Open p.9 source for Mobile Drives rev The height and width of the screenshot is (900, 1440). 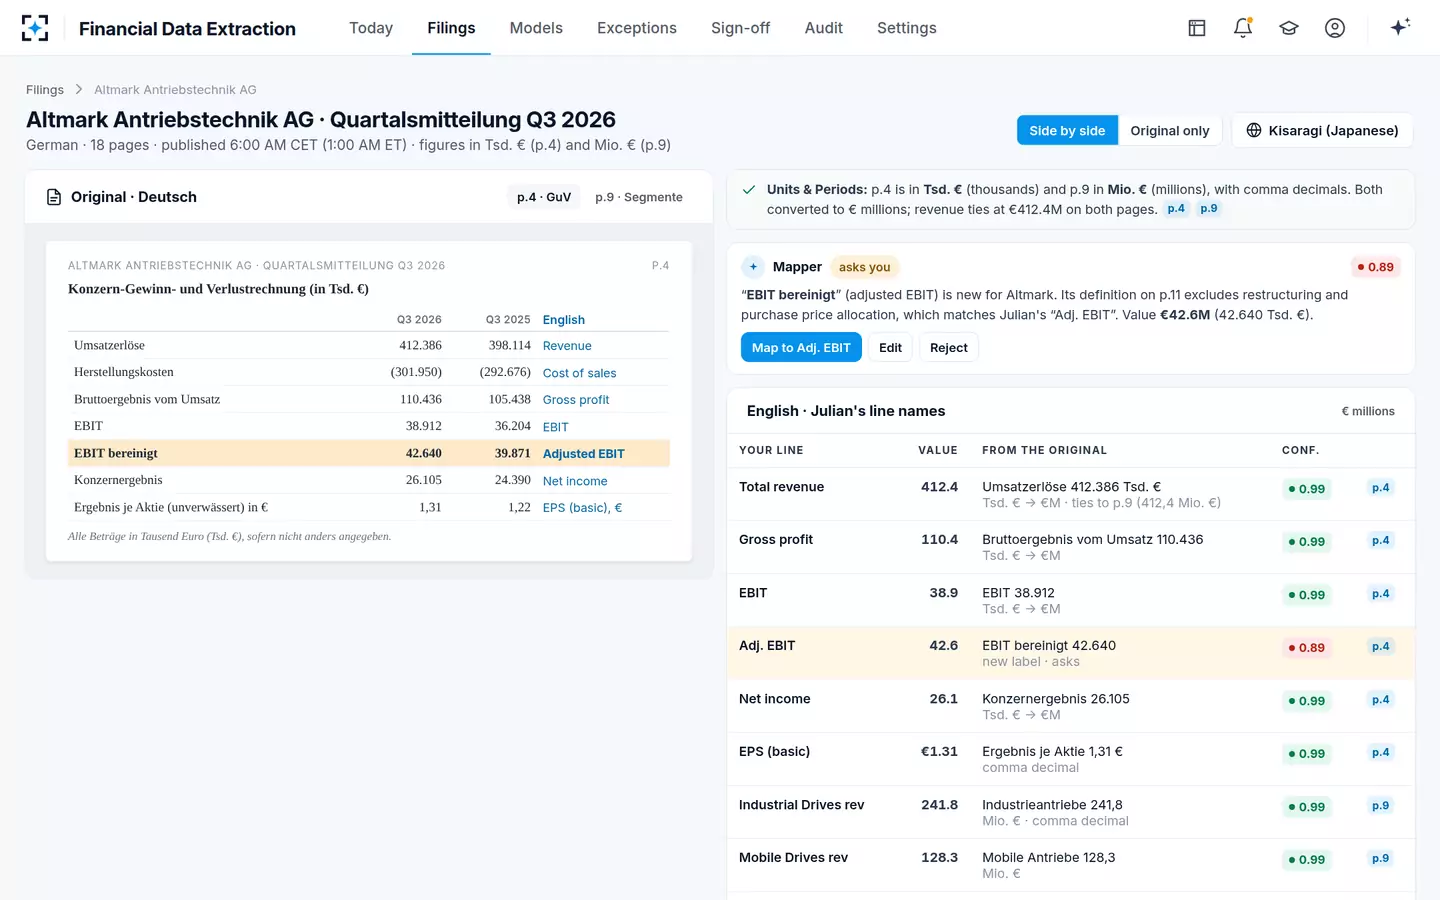coord(1380,859)
